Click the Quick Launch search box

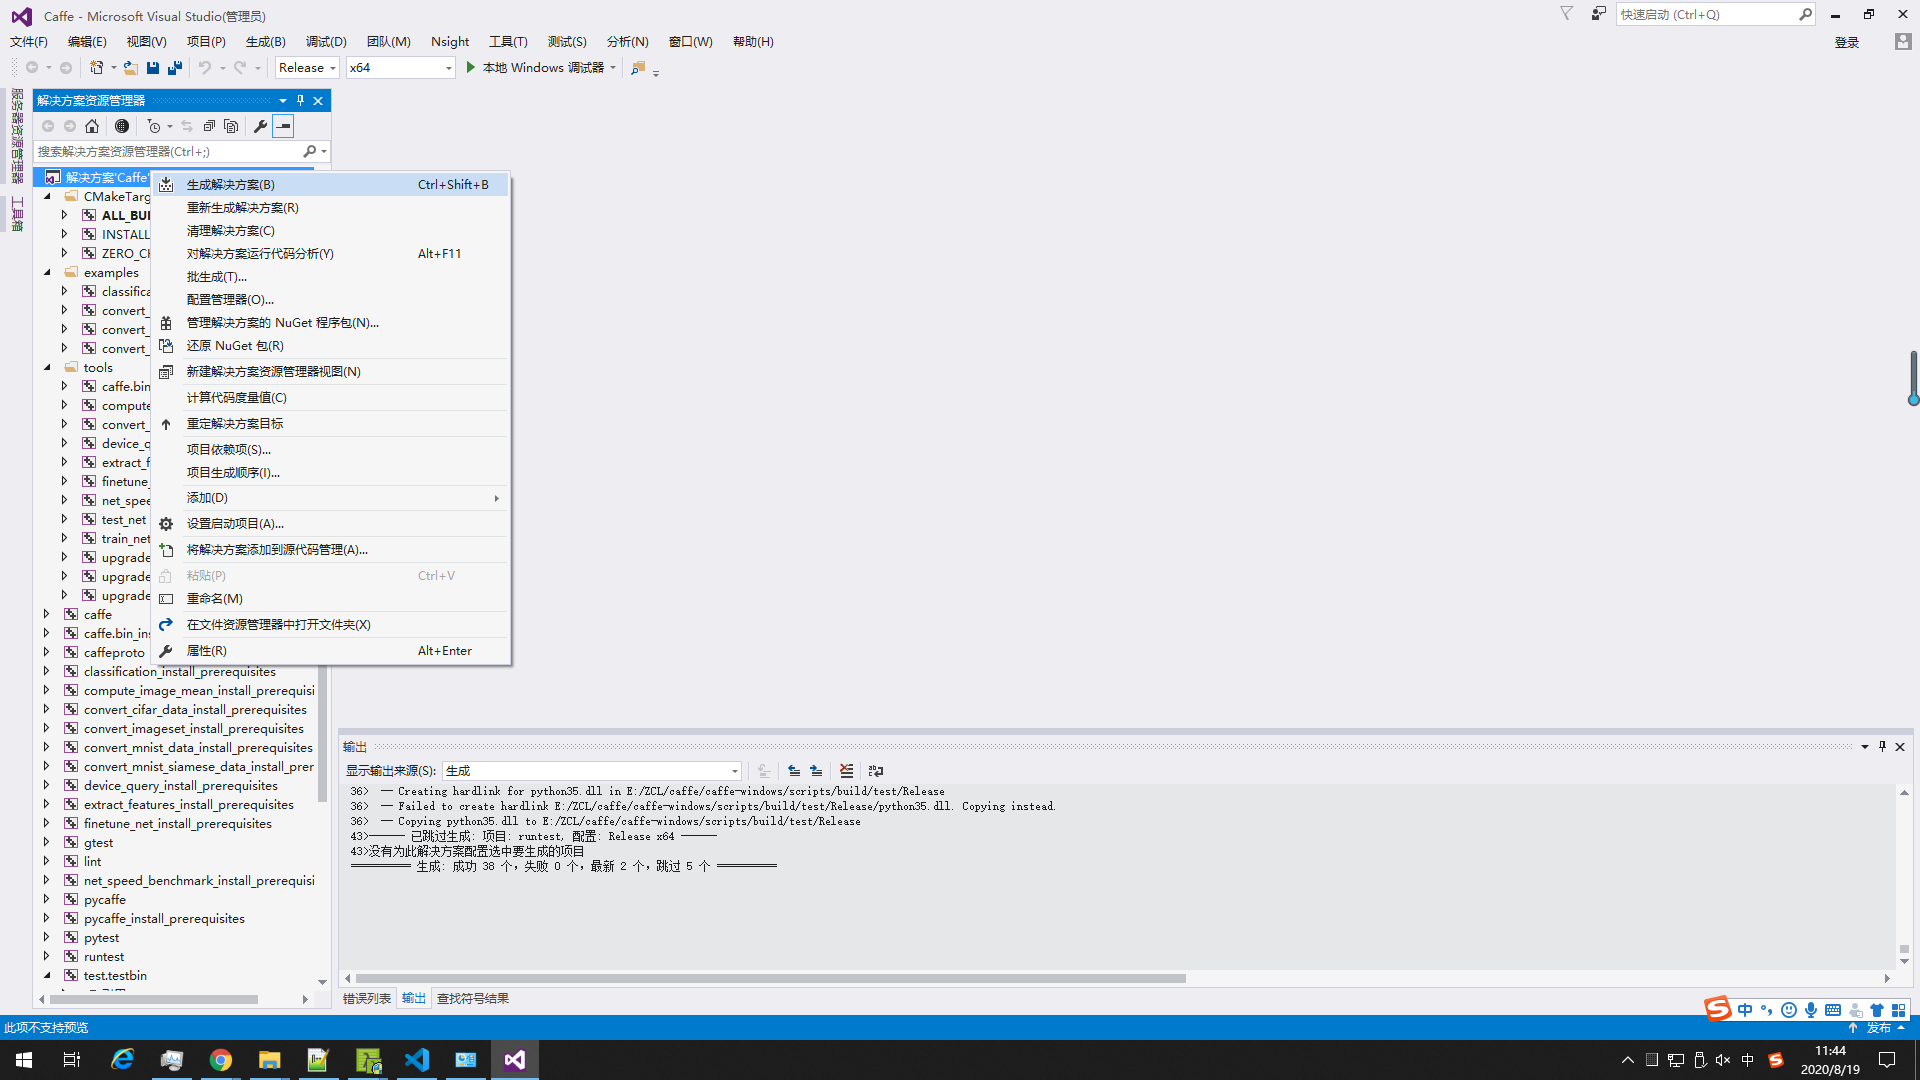(1707, 14)
